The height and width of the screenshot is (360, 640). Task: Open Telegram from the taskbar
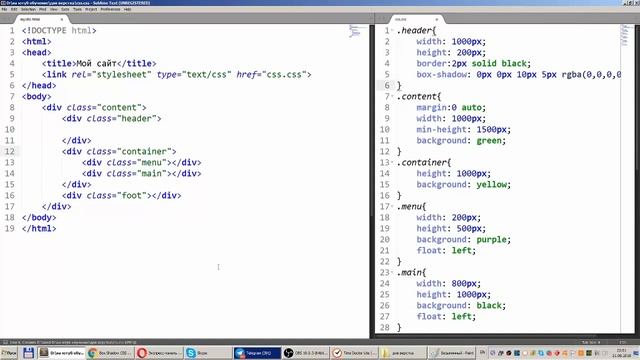pos(257,353)
